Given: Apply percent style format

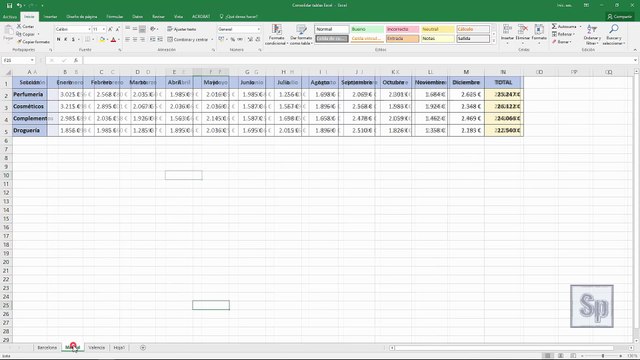Looking at the screenshot, I should click(x=233, y=40).
